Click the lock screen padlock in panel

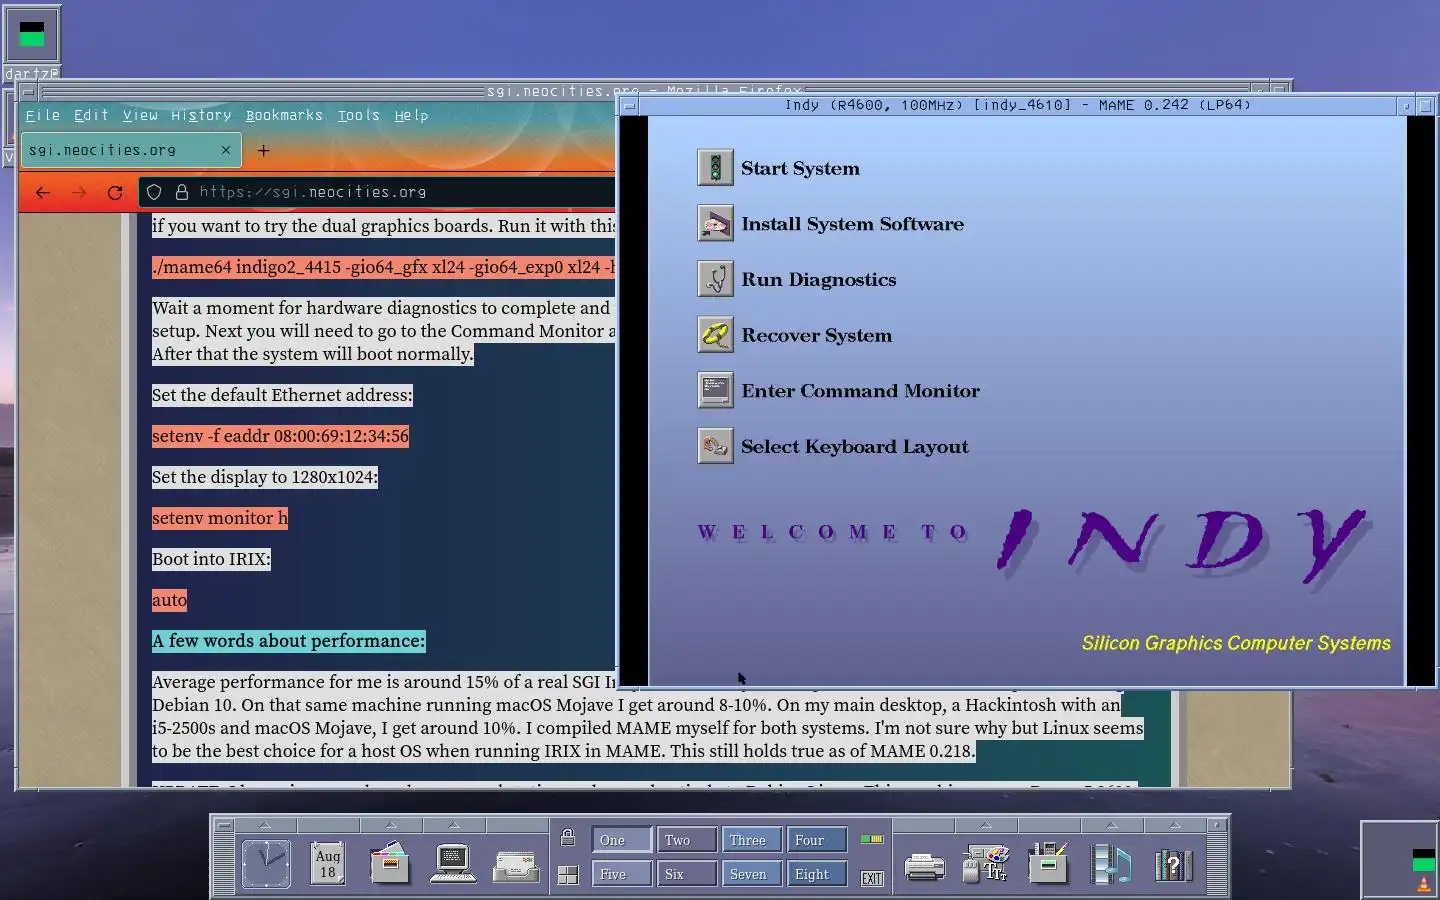(x=568, y=837)
